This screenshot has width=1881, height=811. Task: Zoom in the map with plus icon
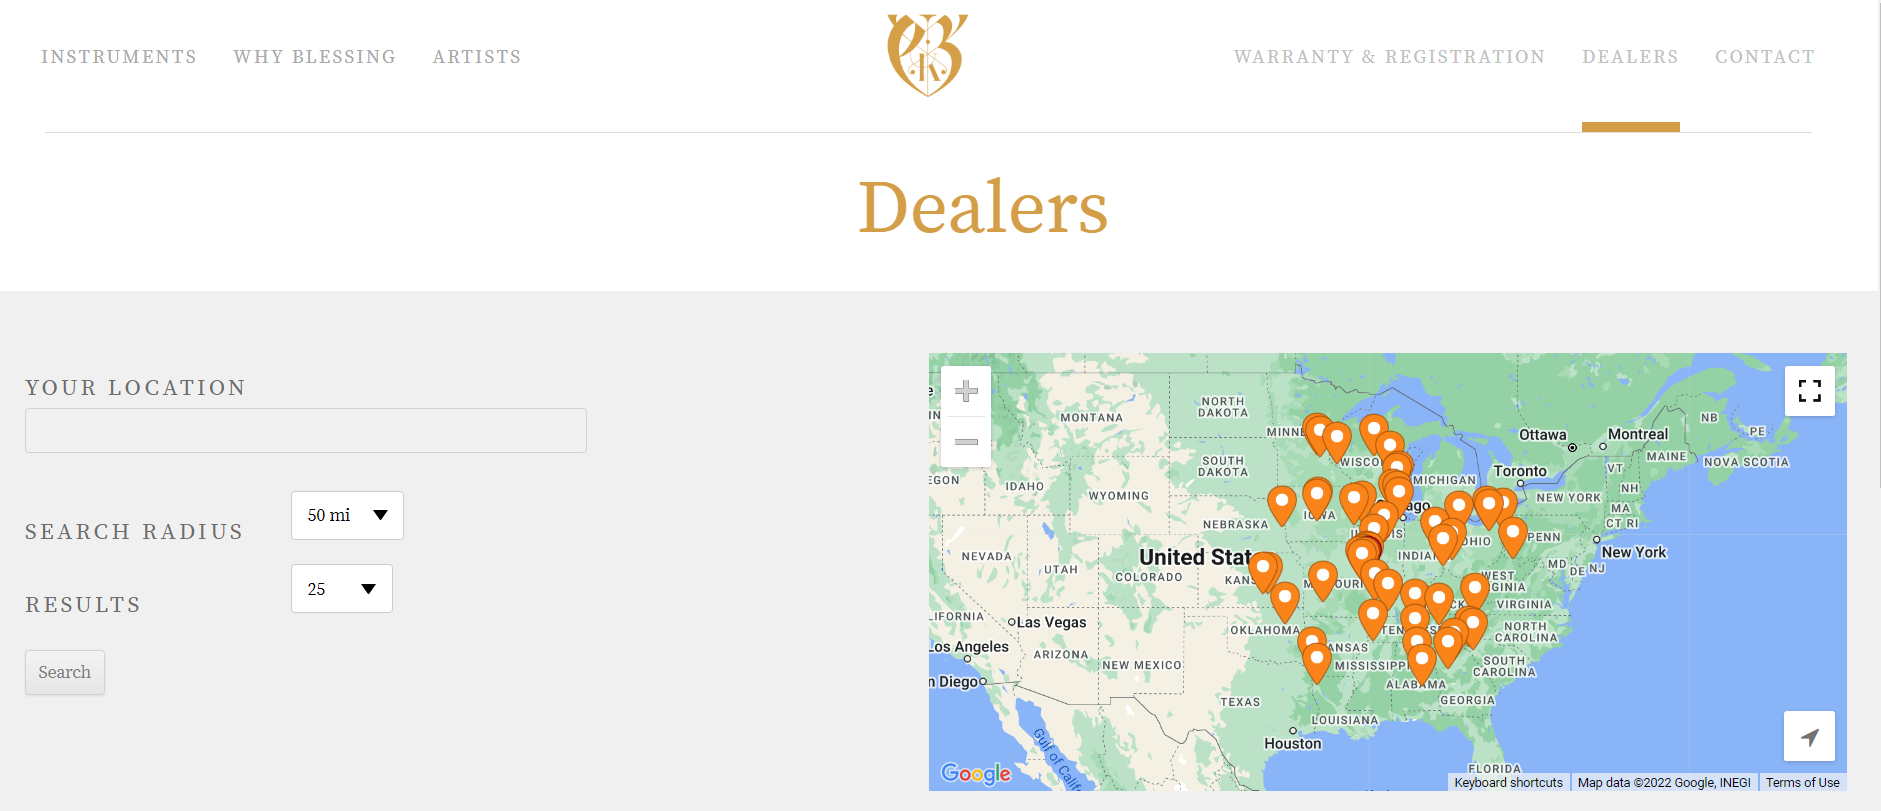tap(966, 391)
